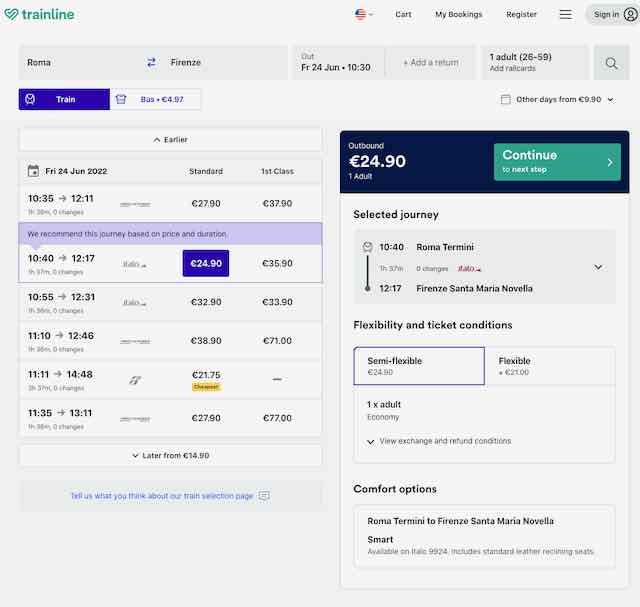The height and width of the screenshot is (607, 640).
Task: Select the €24.90 Standard fare at 10:40
Action: tap(206, 263)
